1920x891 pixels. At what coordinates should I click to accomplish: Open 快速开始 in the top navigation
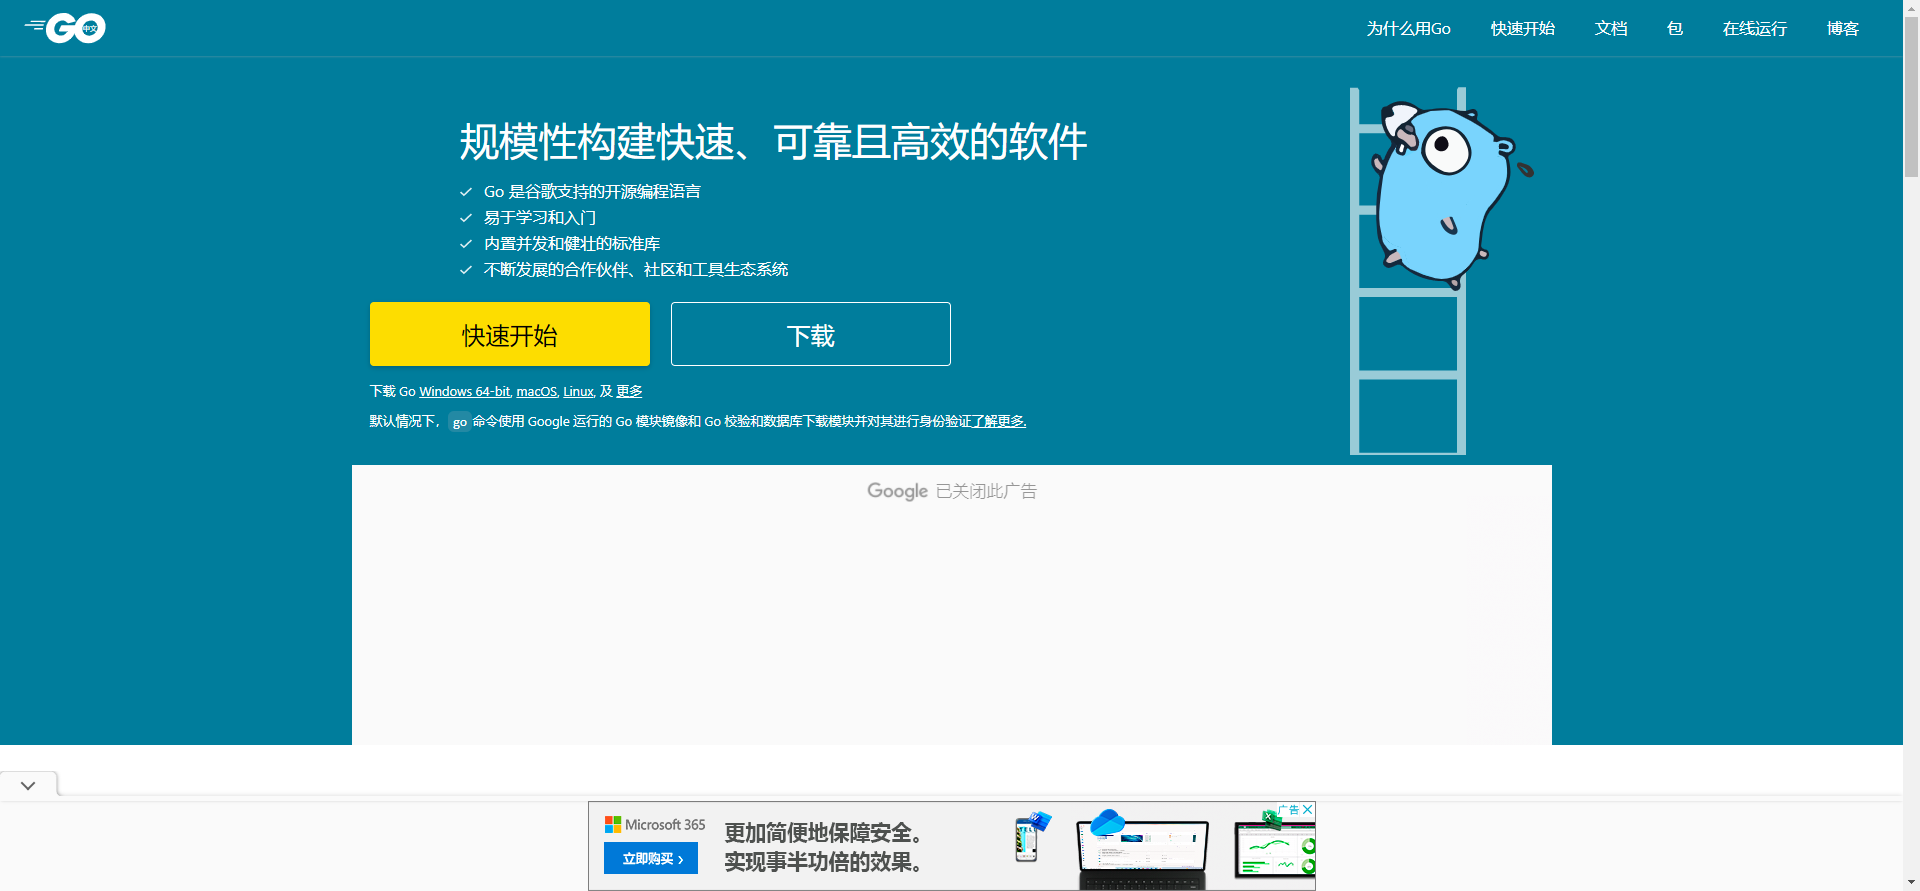pyautogui.click(x=1522, y=28)
